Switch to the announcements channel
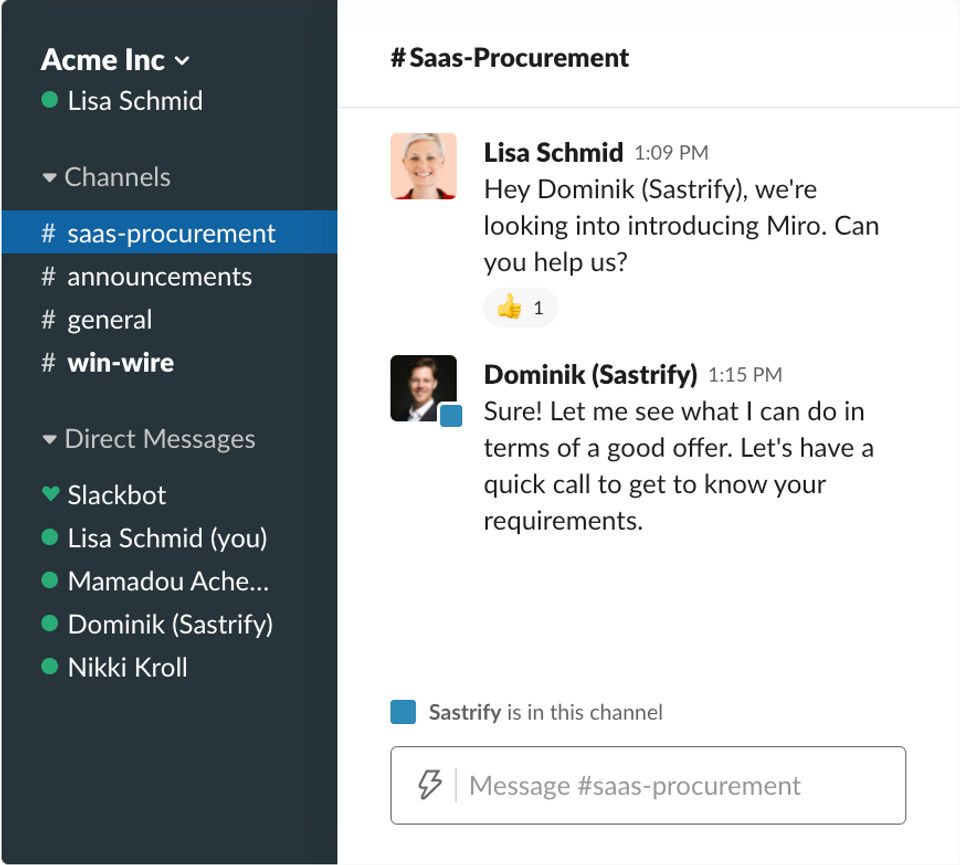Image resolution: width=960 pixels, height=865 pixels. [158, 277]
